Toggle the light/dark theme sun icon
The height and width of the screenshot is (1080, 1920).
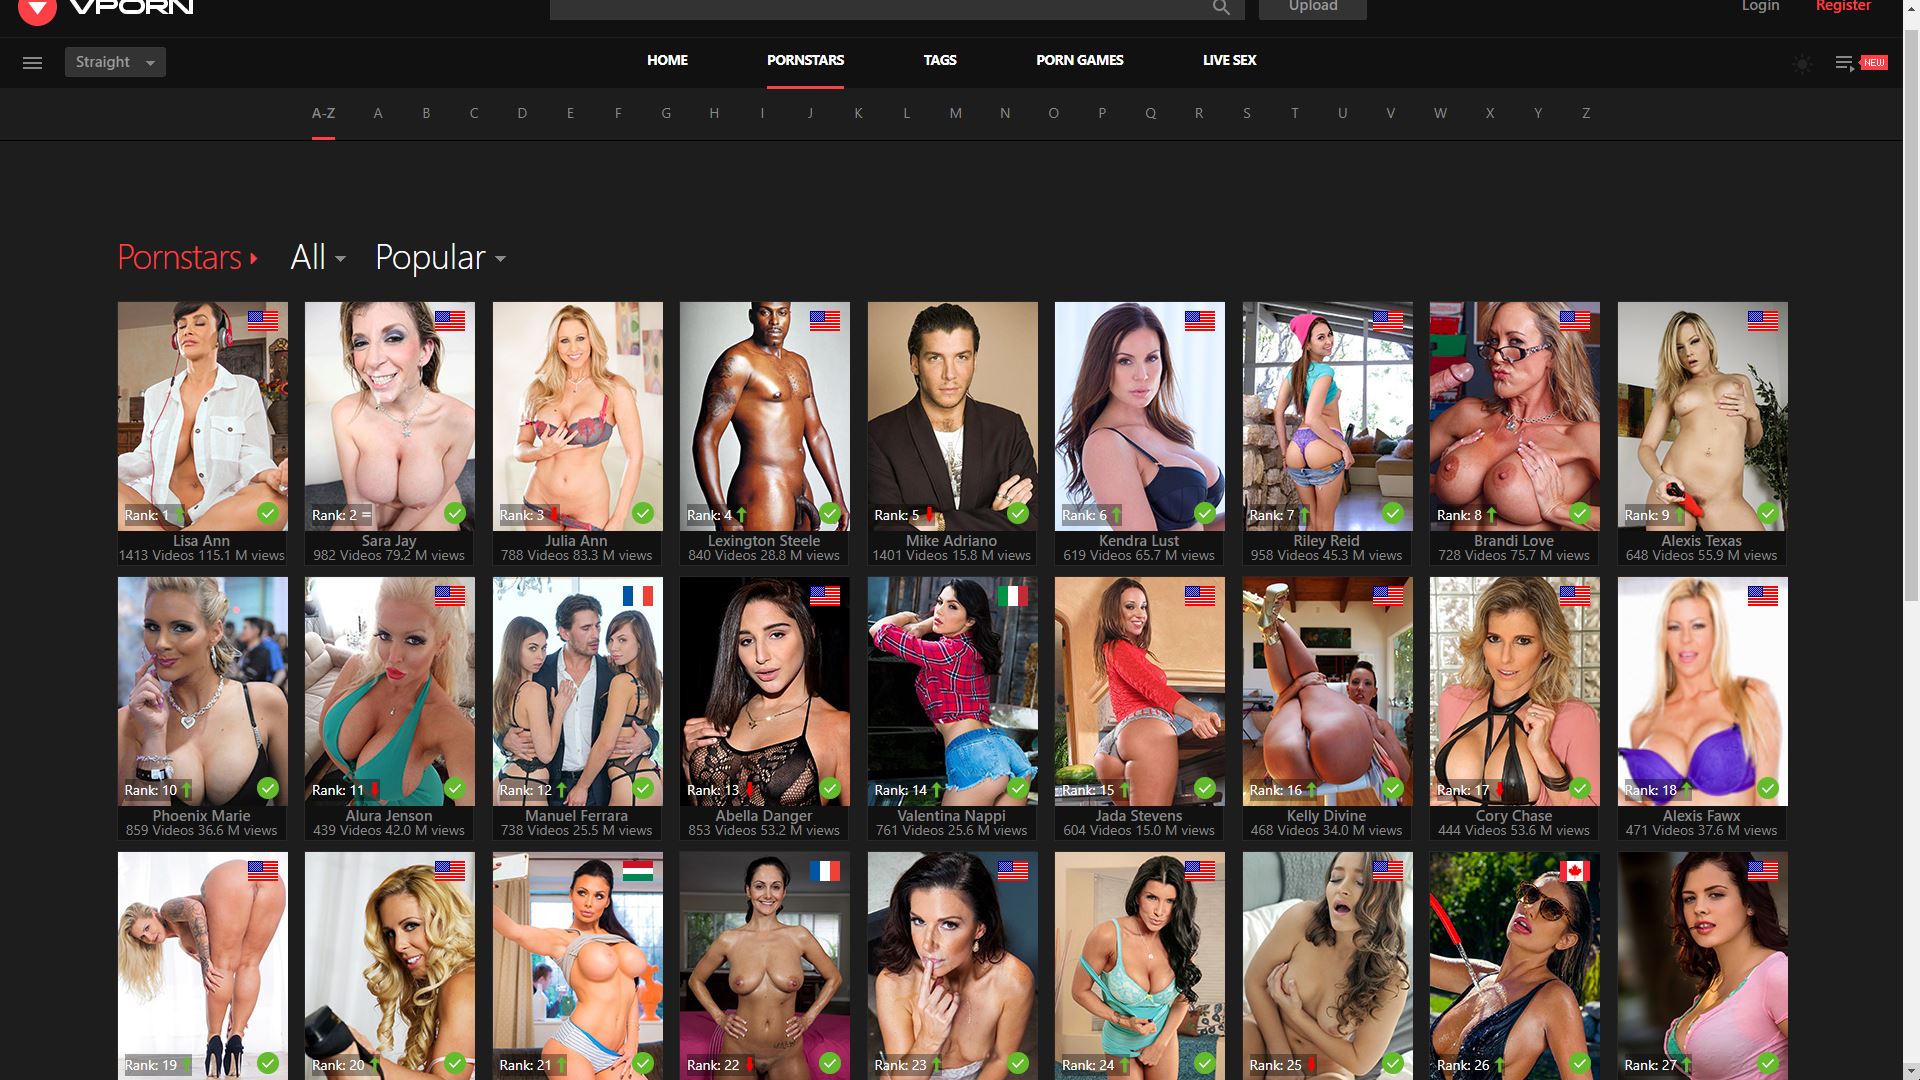[x=1802, y=64]
